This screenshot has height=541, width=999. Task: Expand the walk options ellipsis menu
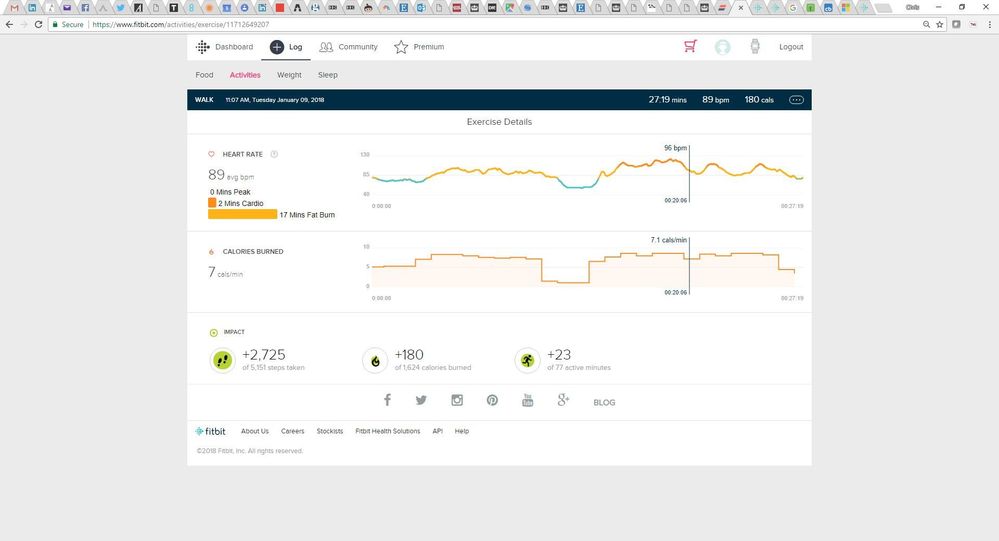(796, 100)
